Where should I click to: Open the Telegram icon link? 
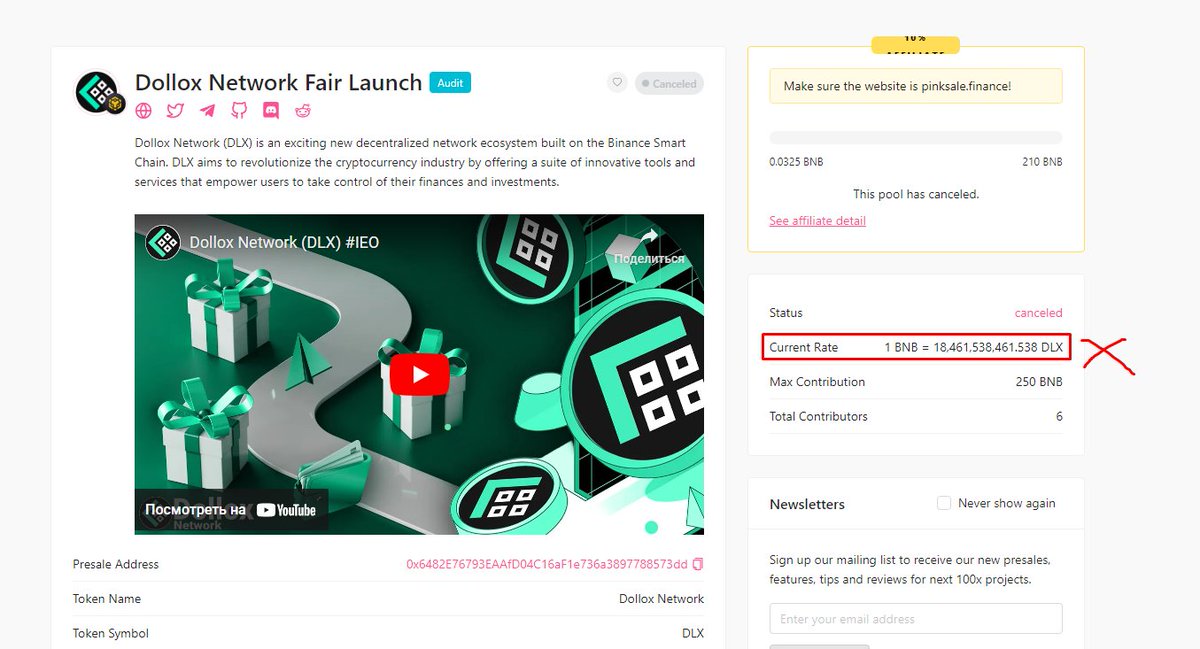pos(207,111)
